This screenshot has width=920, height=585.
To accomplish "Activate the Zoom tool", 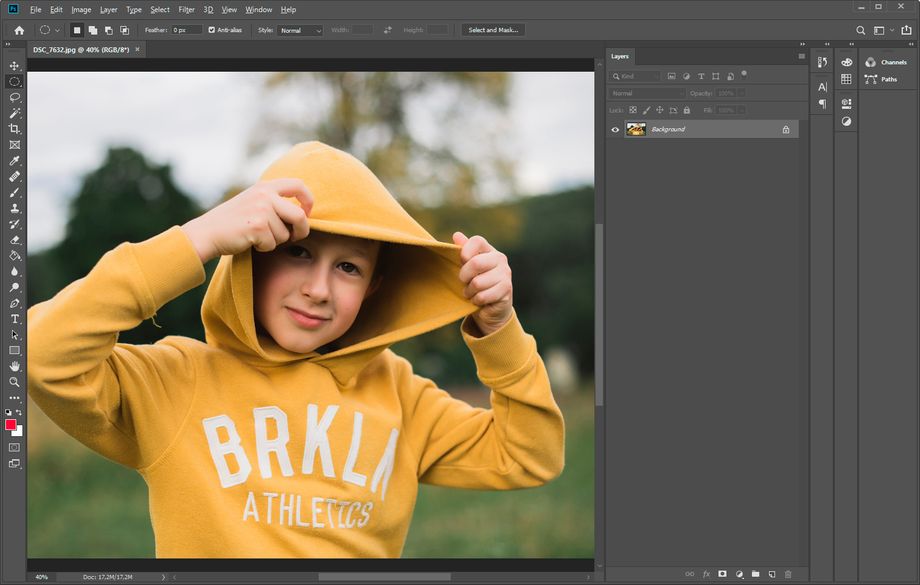I will (x=14, y=381).
